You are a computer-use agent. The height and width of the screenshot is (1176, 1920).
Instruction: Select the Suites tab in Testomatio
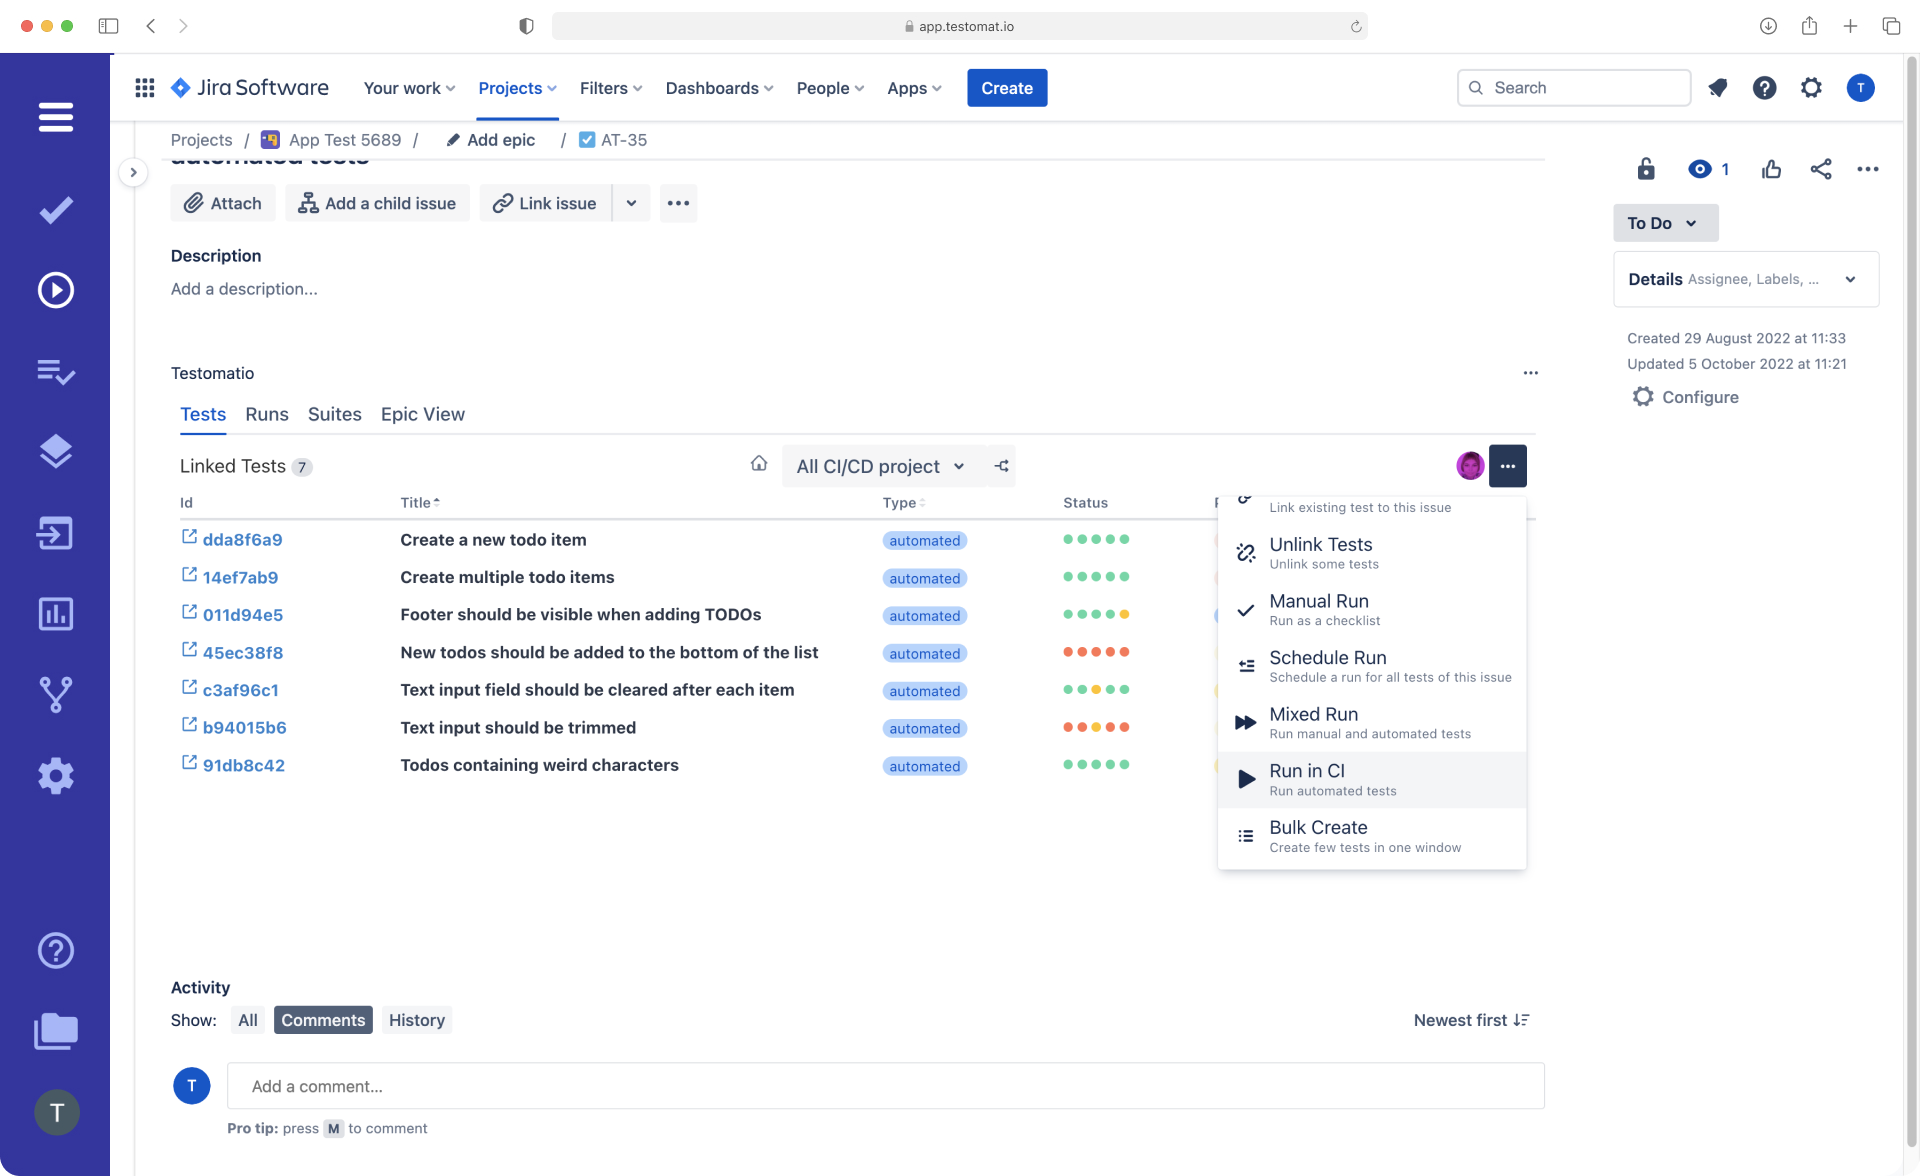335,414
